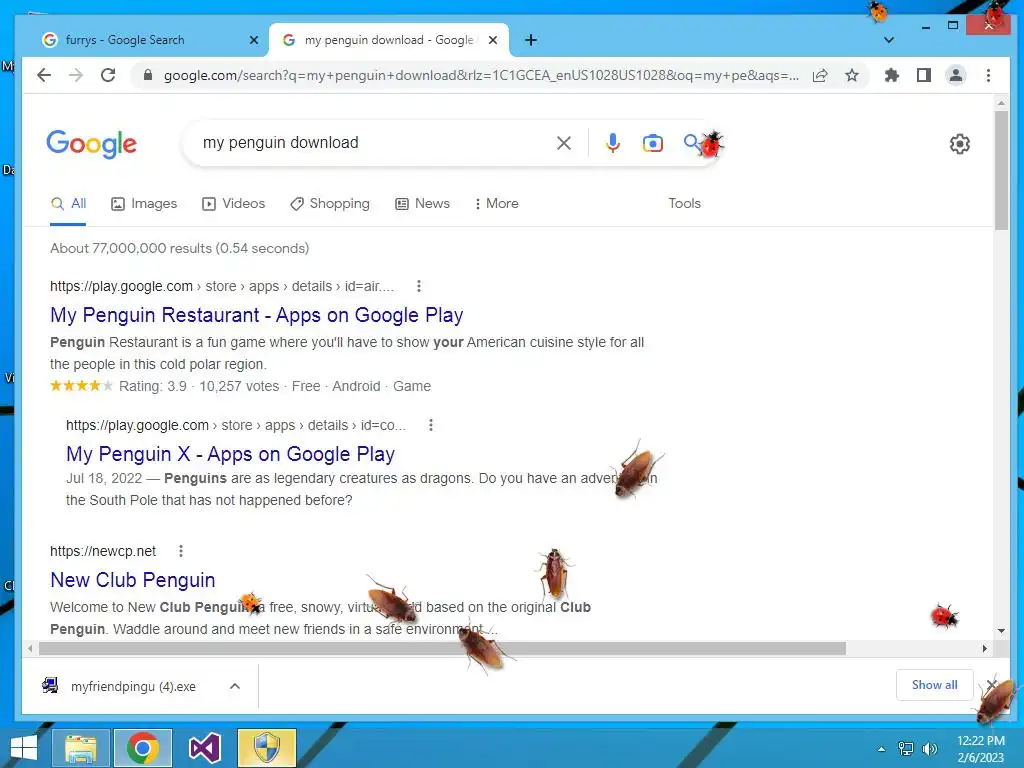The height and width of the screenshot is (768, 1024).
Task: Open Chrome's three-dot menu
Action: (x=988, y=75)
